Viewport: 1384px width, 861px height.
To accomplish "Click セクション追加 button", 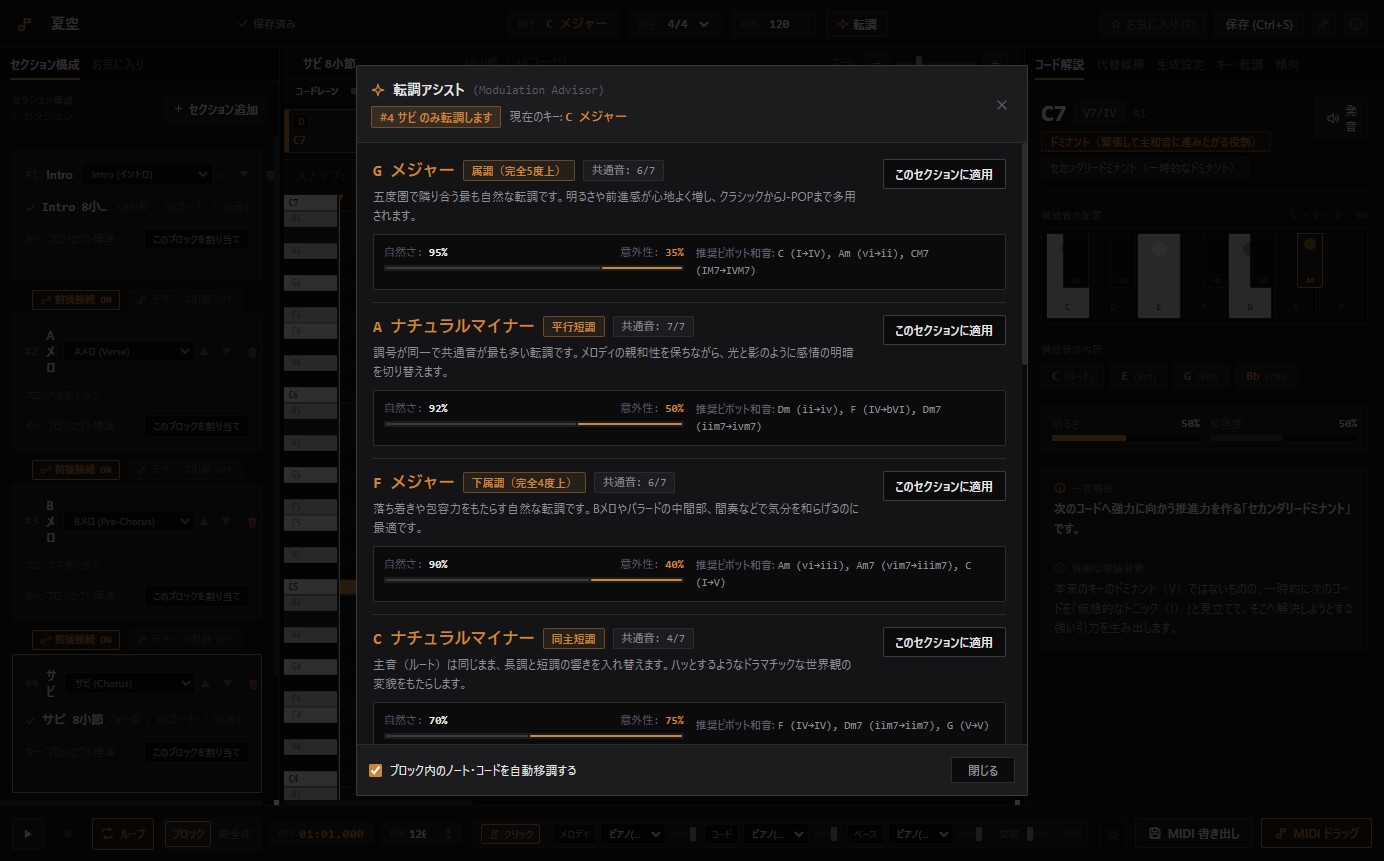I will pyautogui.click(x=216, y=109).
